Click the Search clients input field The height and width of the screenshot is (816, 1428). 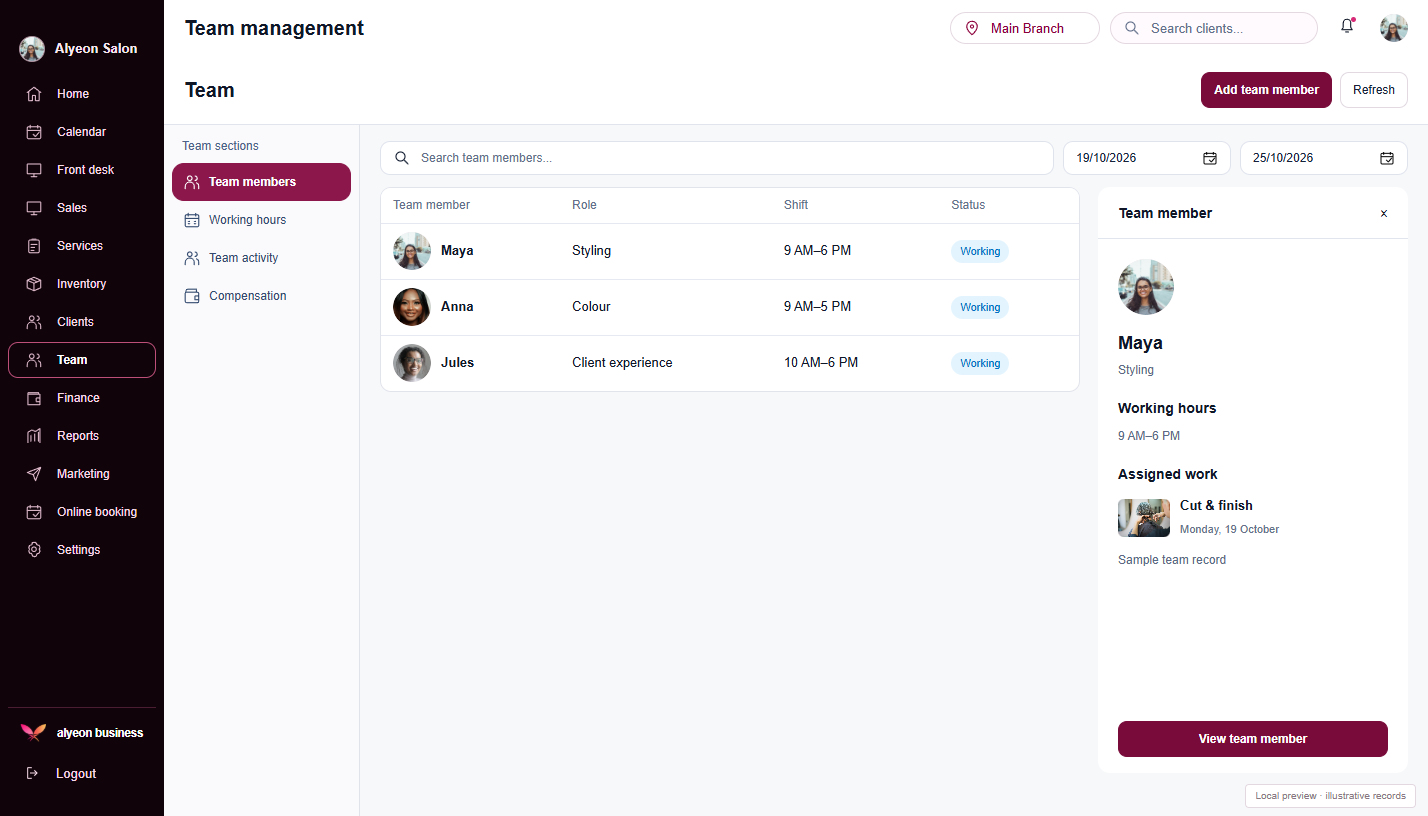point(1214,28)
